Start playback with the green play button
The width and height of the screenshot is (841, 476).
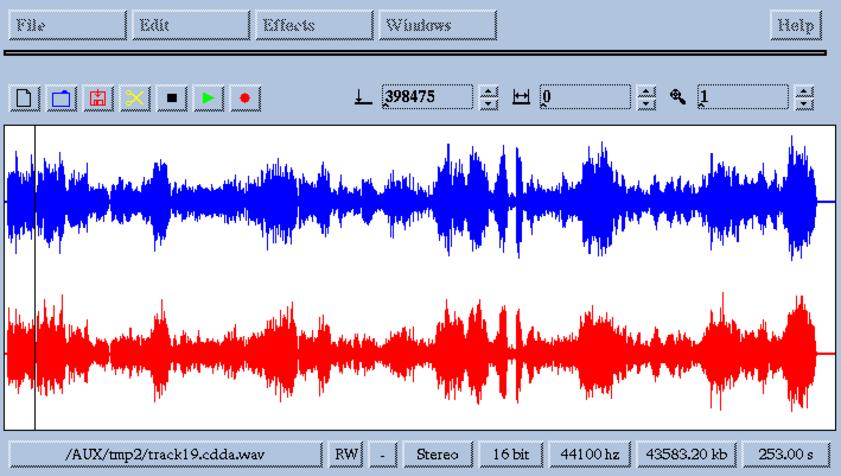point(207,98)
